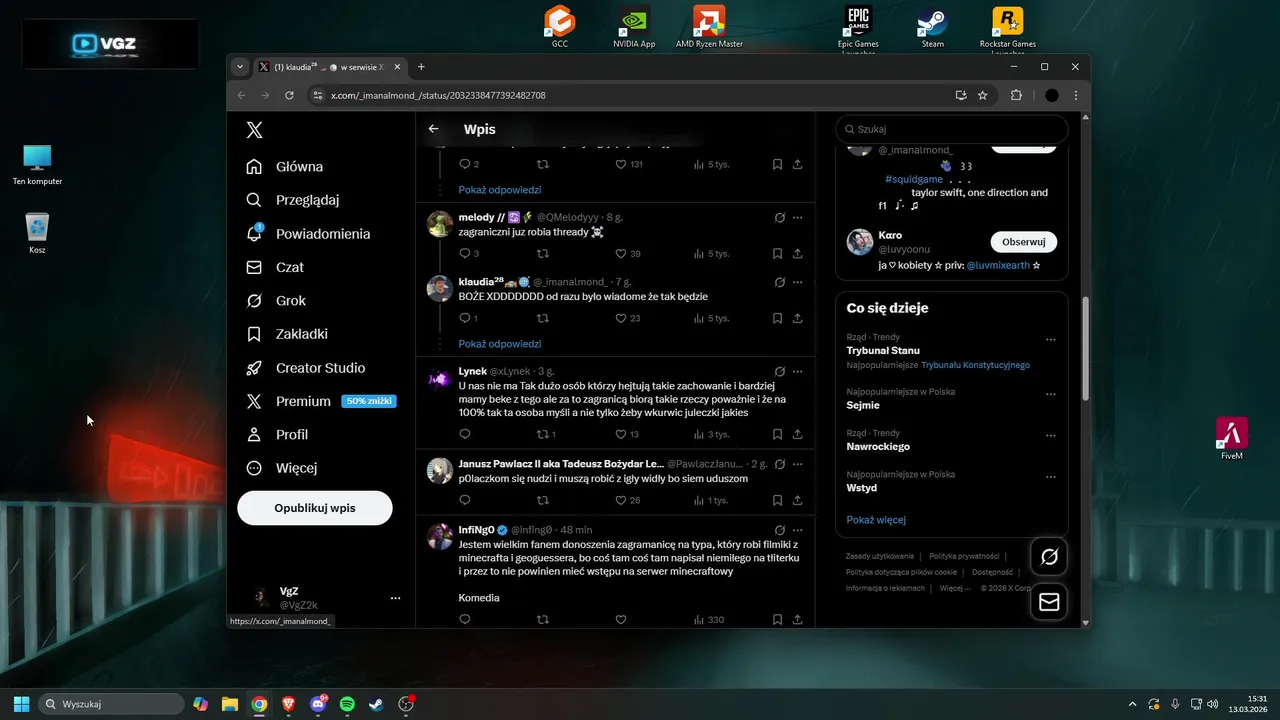1280x720 pixels.
Task: Share InfiNg0's post
Action: pos(797,620)
